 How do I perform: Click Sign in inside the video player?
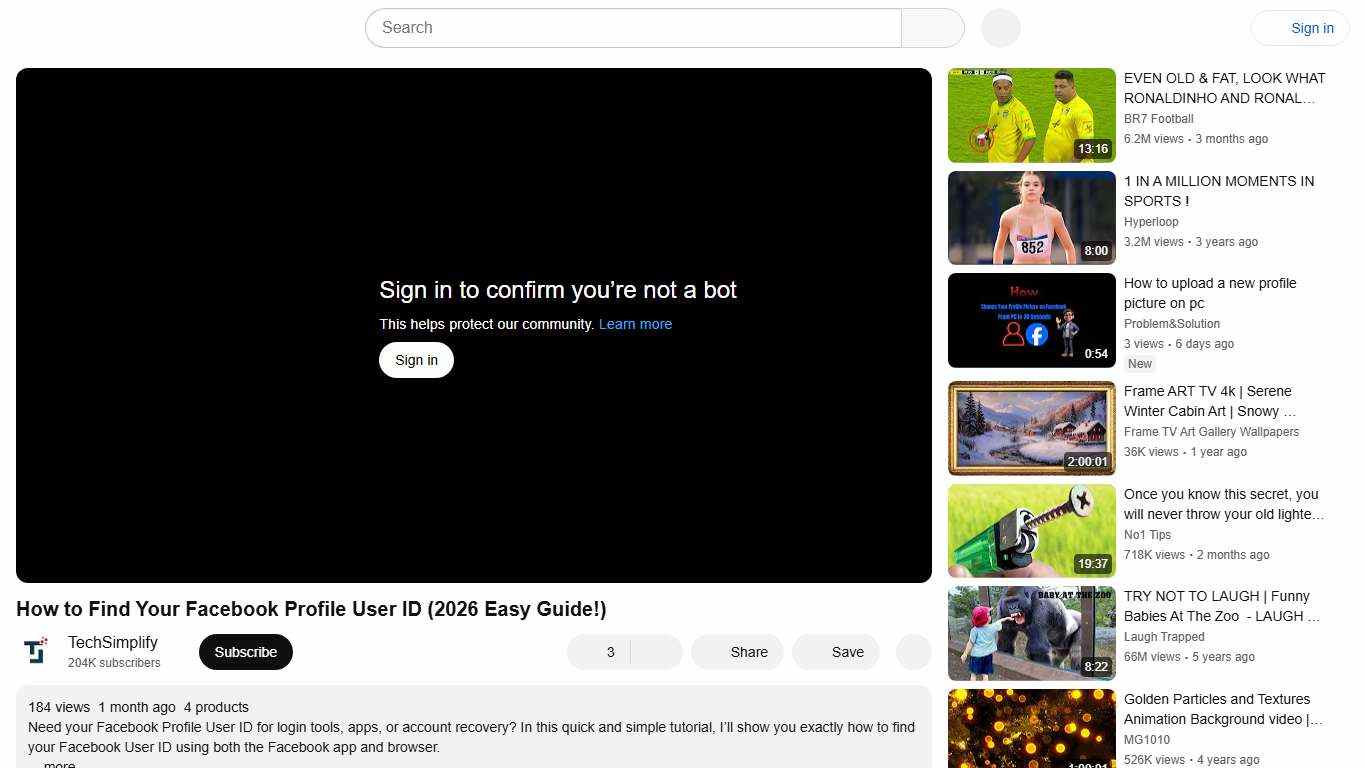click(x=416, y=359)
